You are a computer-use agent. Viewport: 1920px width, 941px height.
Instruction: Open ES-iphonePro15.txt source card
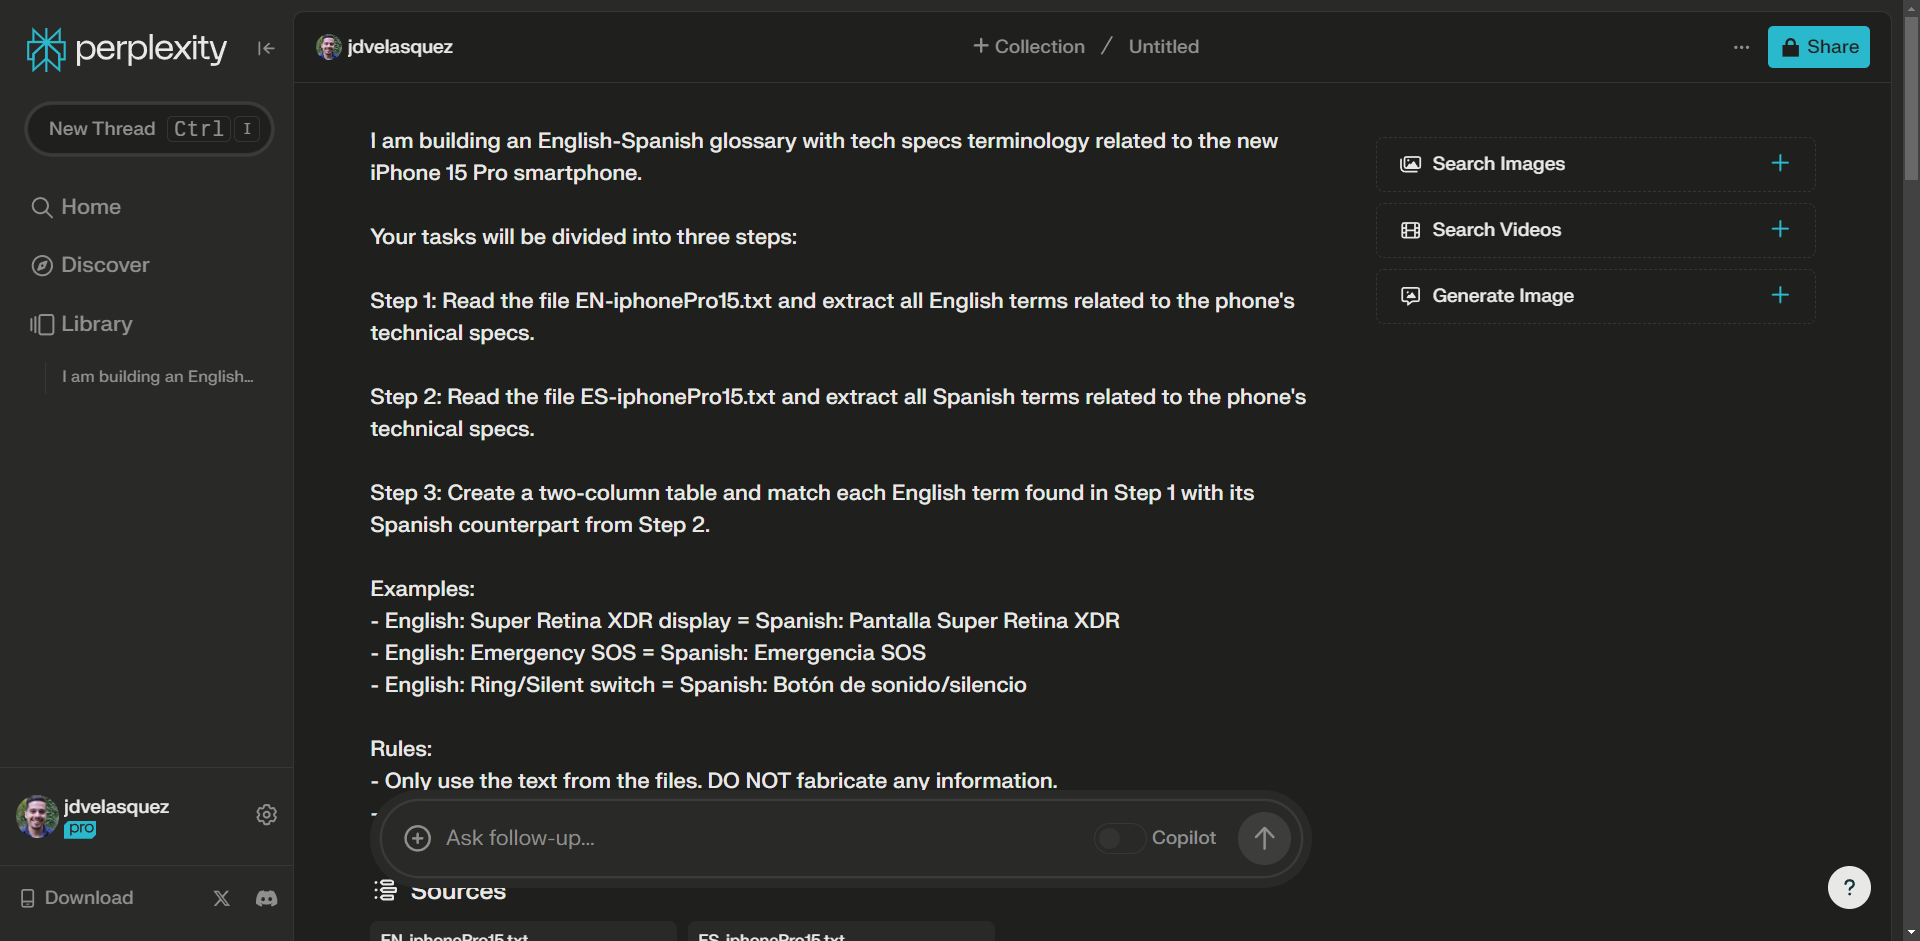click(x=841, y=933)
